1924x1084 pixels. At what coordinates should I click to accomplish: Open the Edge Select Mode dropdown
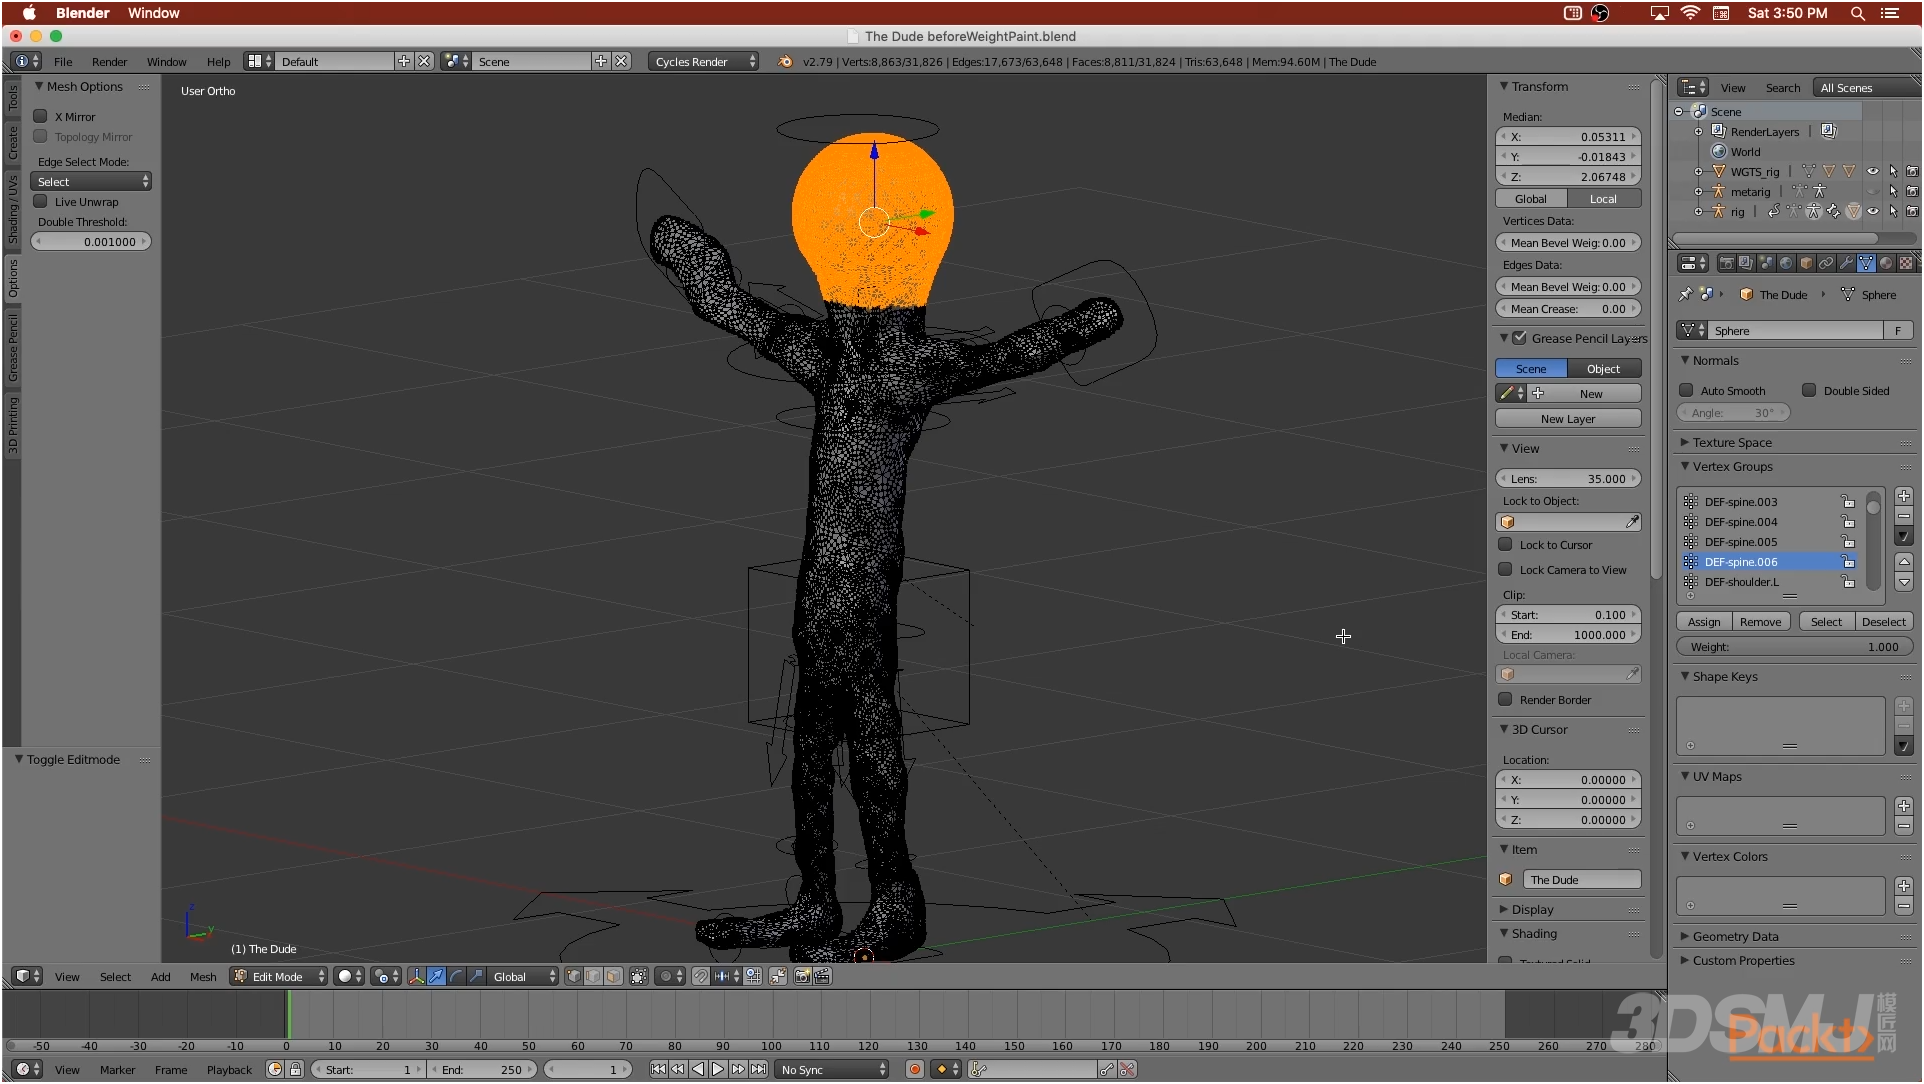pyautogui.click(x=91, y=181)
